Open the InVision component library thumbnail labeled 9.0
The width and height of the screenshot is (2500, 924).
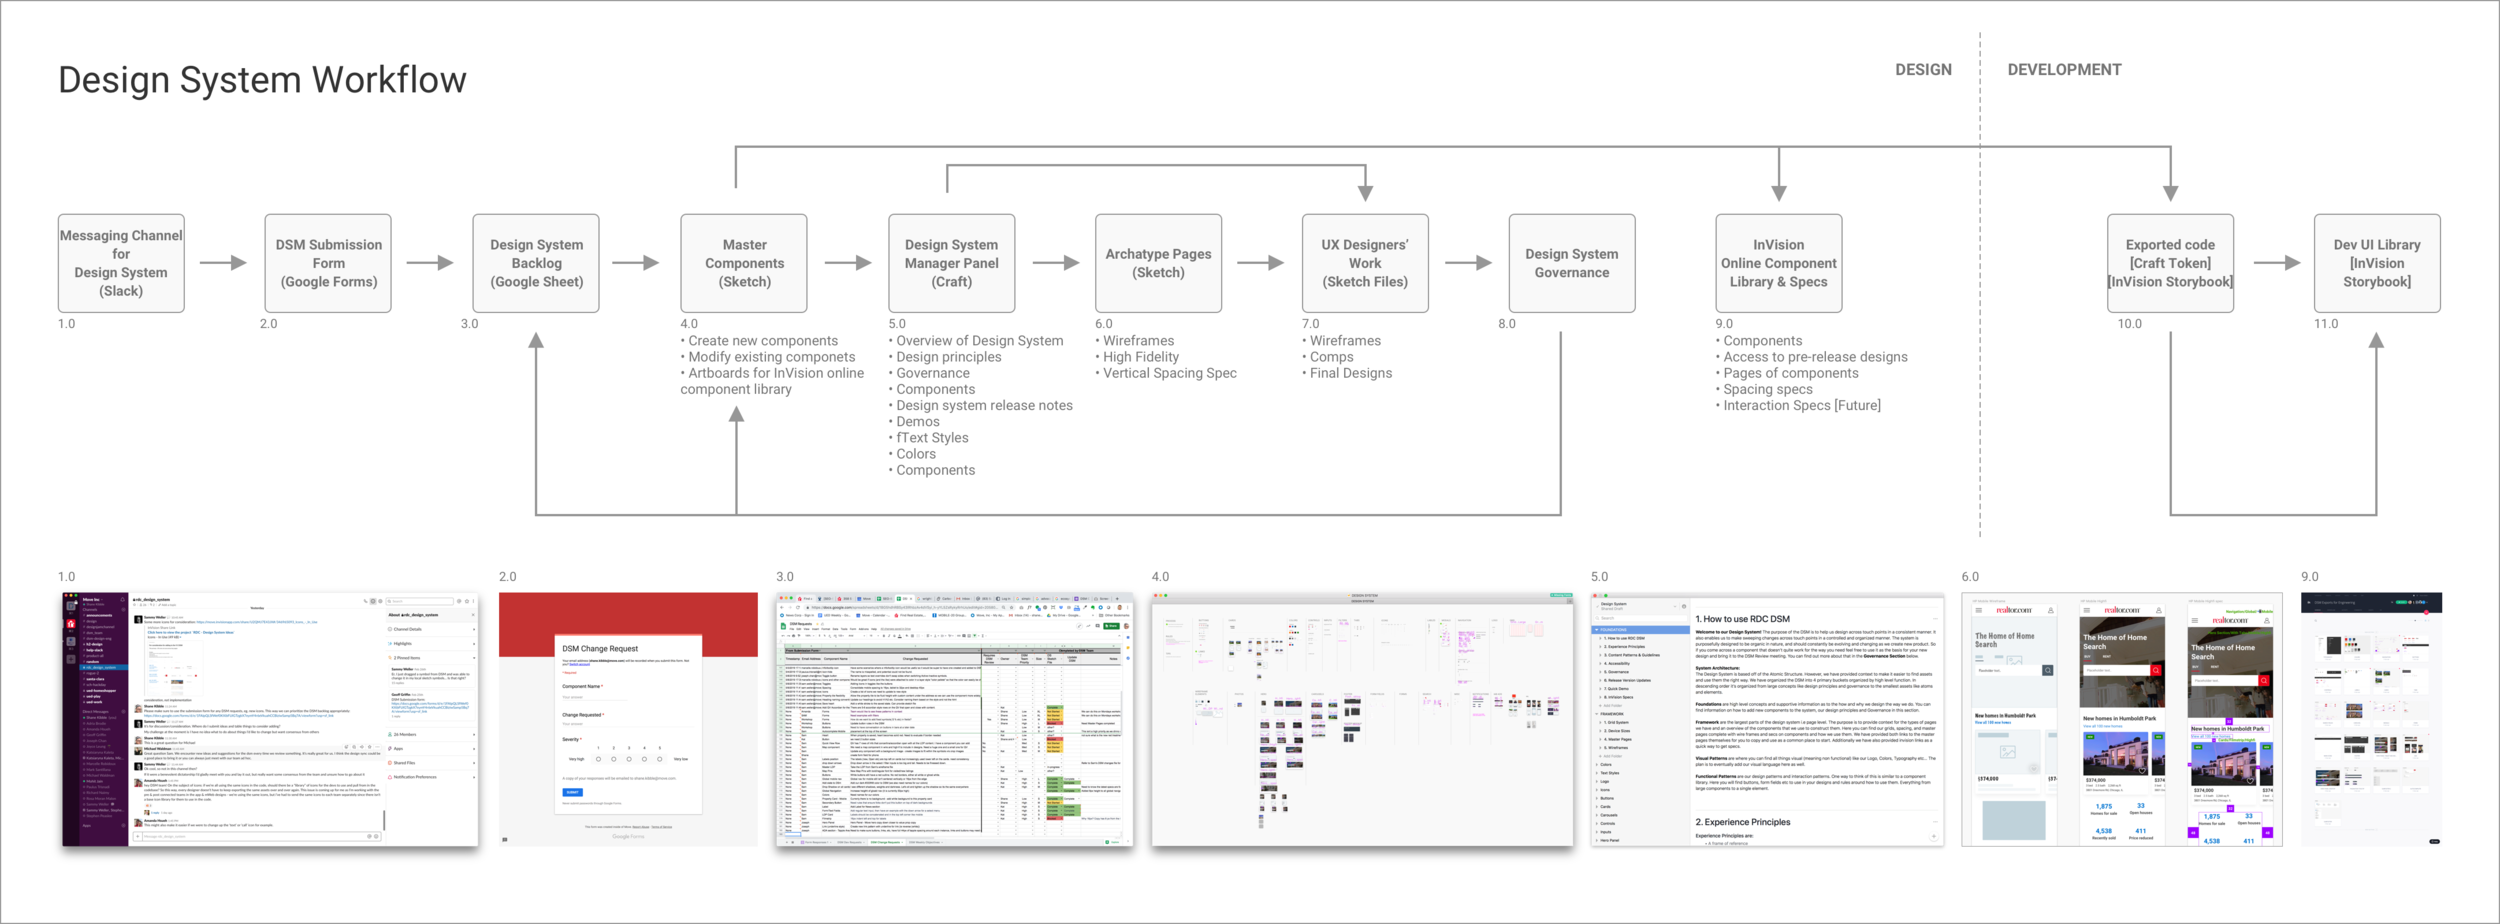tap(2371, 719)
